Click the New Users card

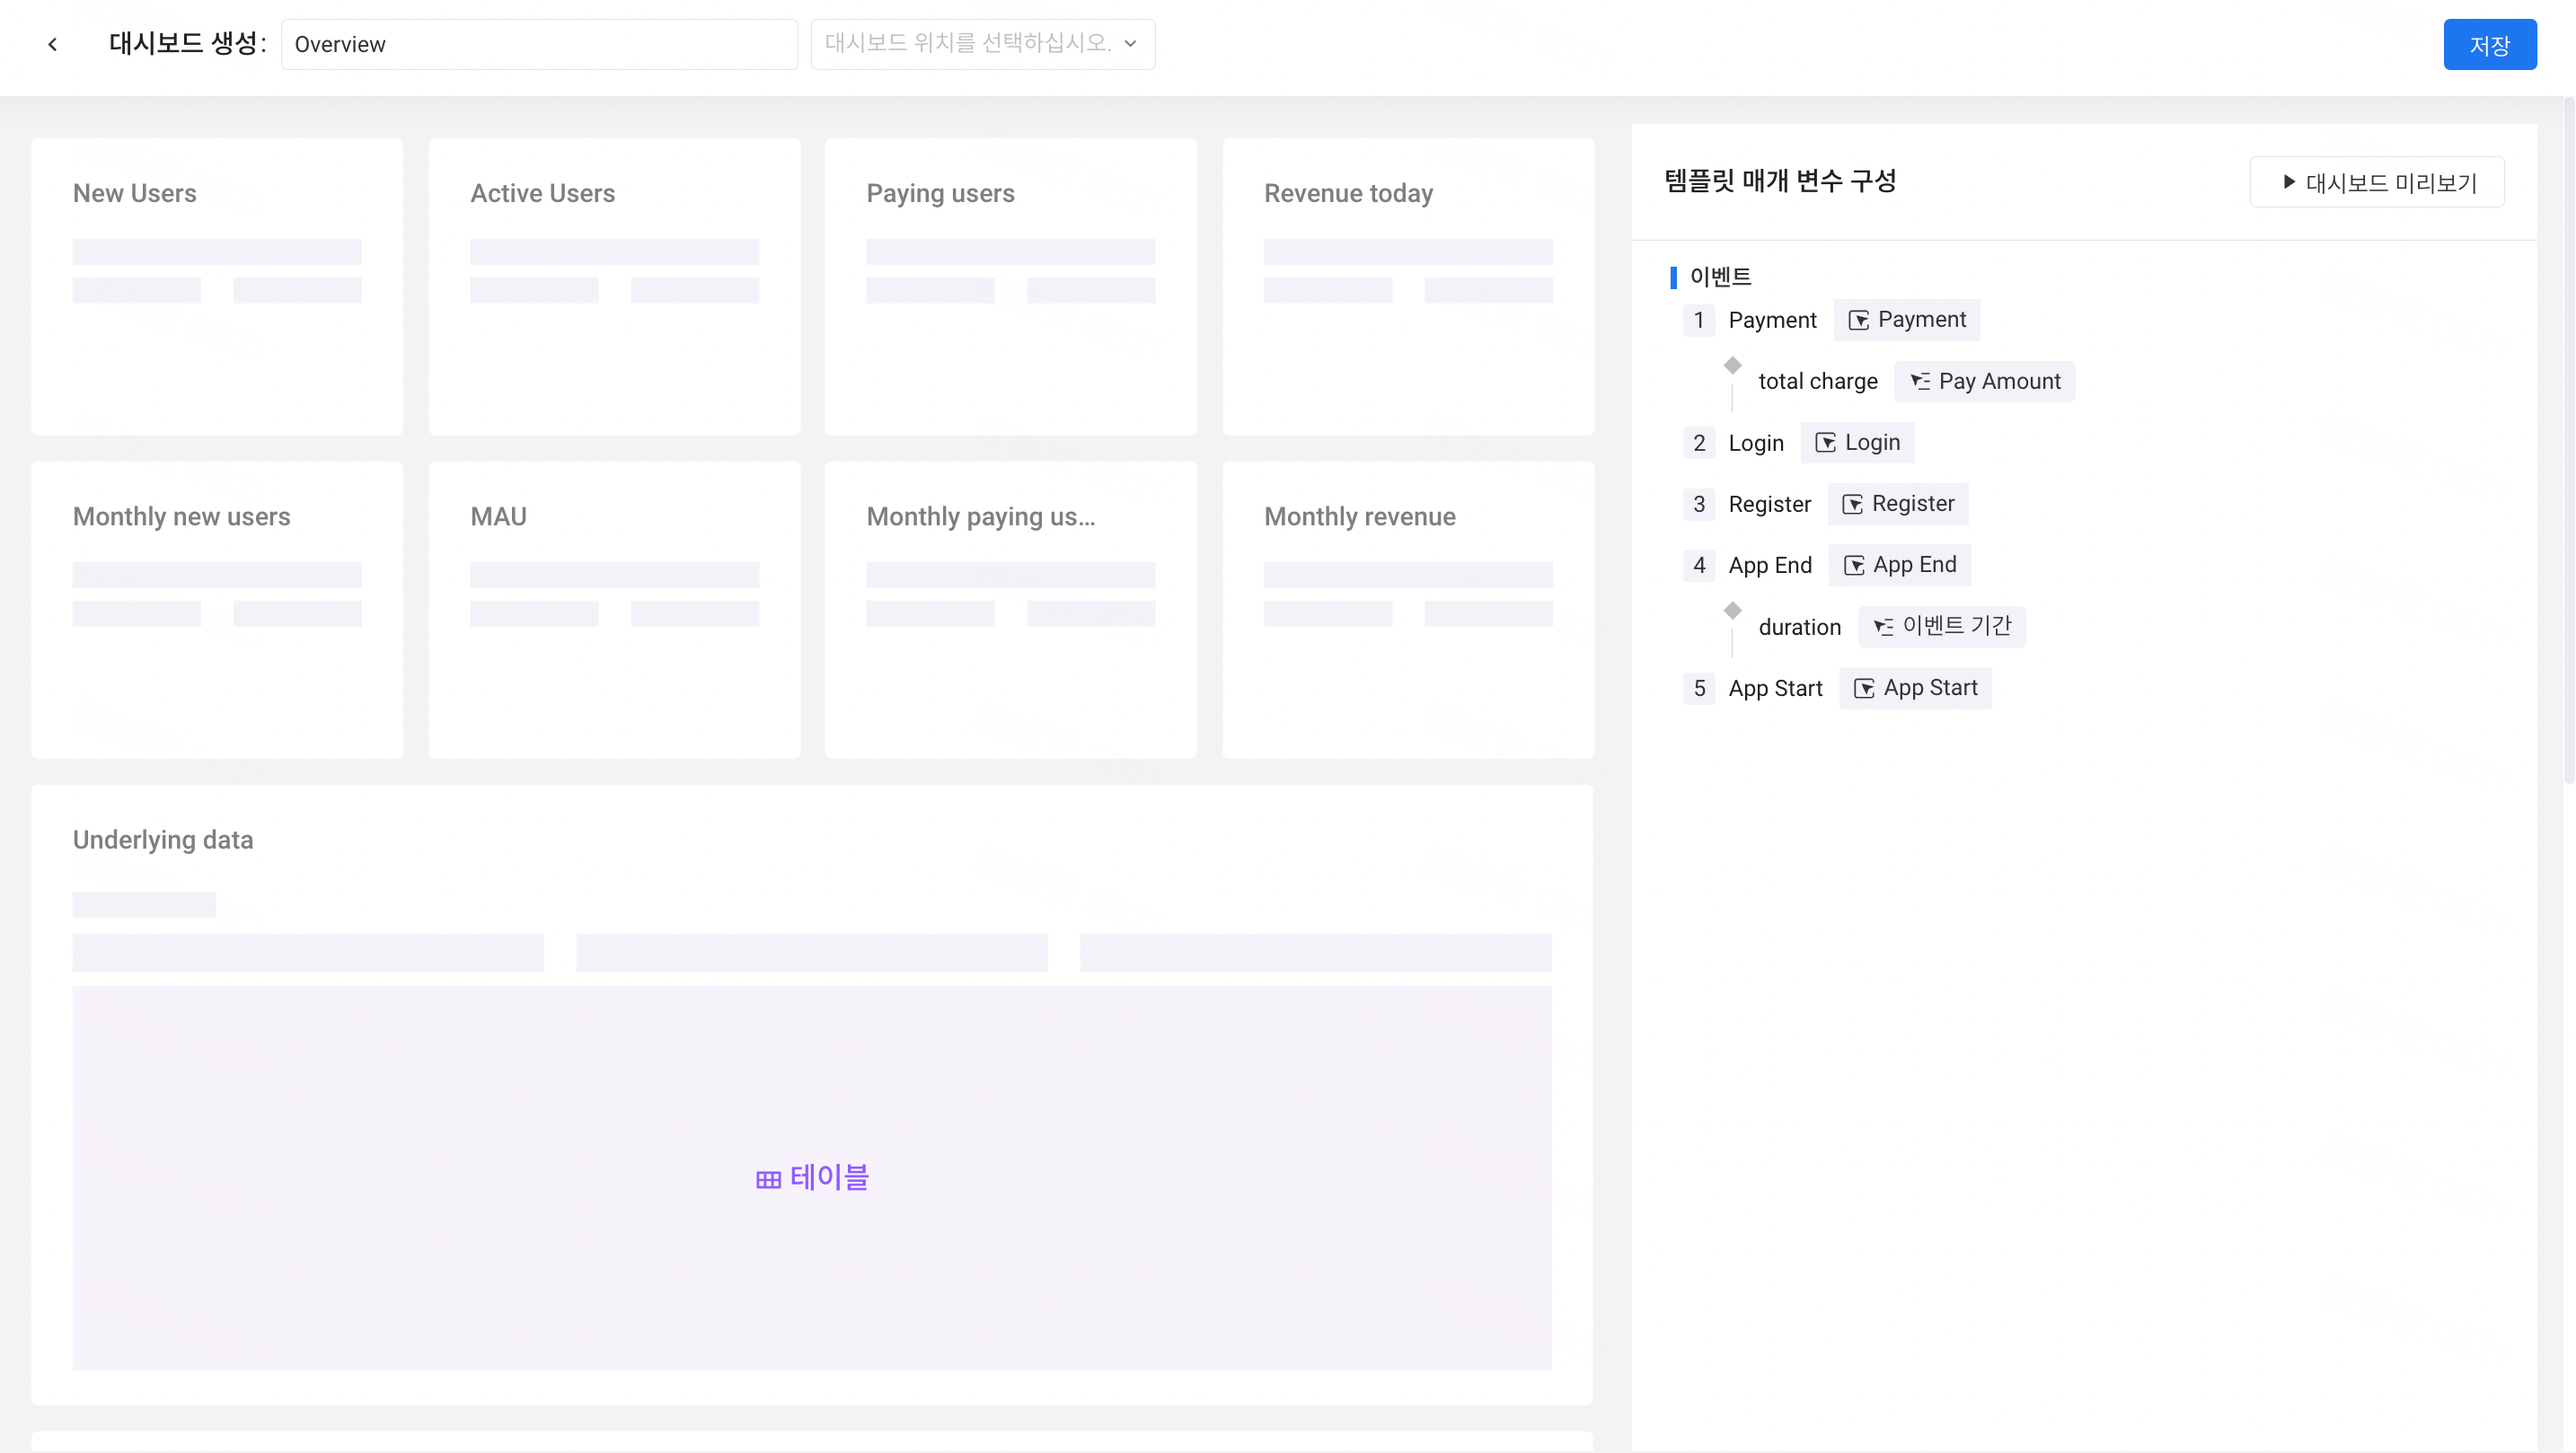point(217,287)
